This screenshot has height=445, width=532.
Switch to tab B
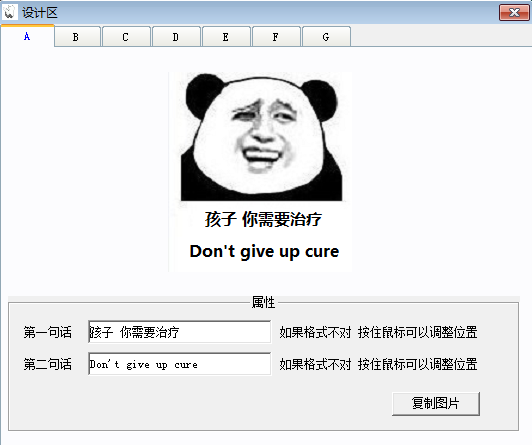pyautogui.click(x=77, y=37)
